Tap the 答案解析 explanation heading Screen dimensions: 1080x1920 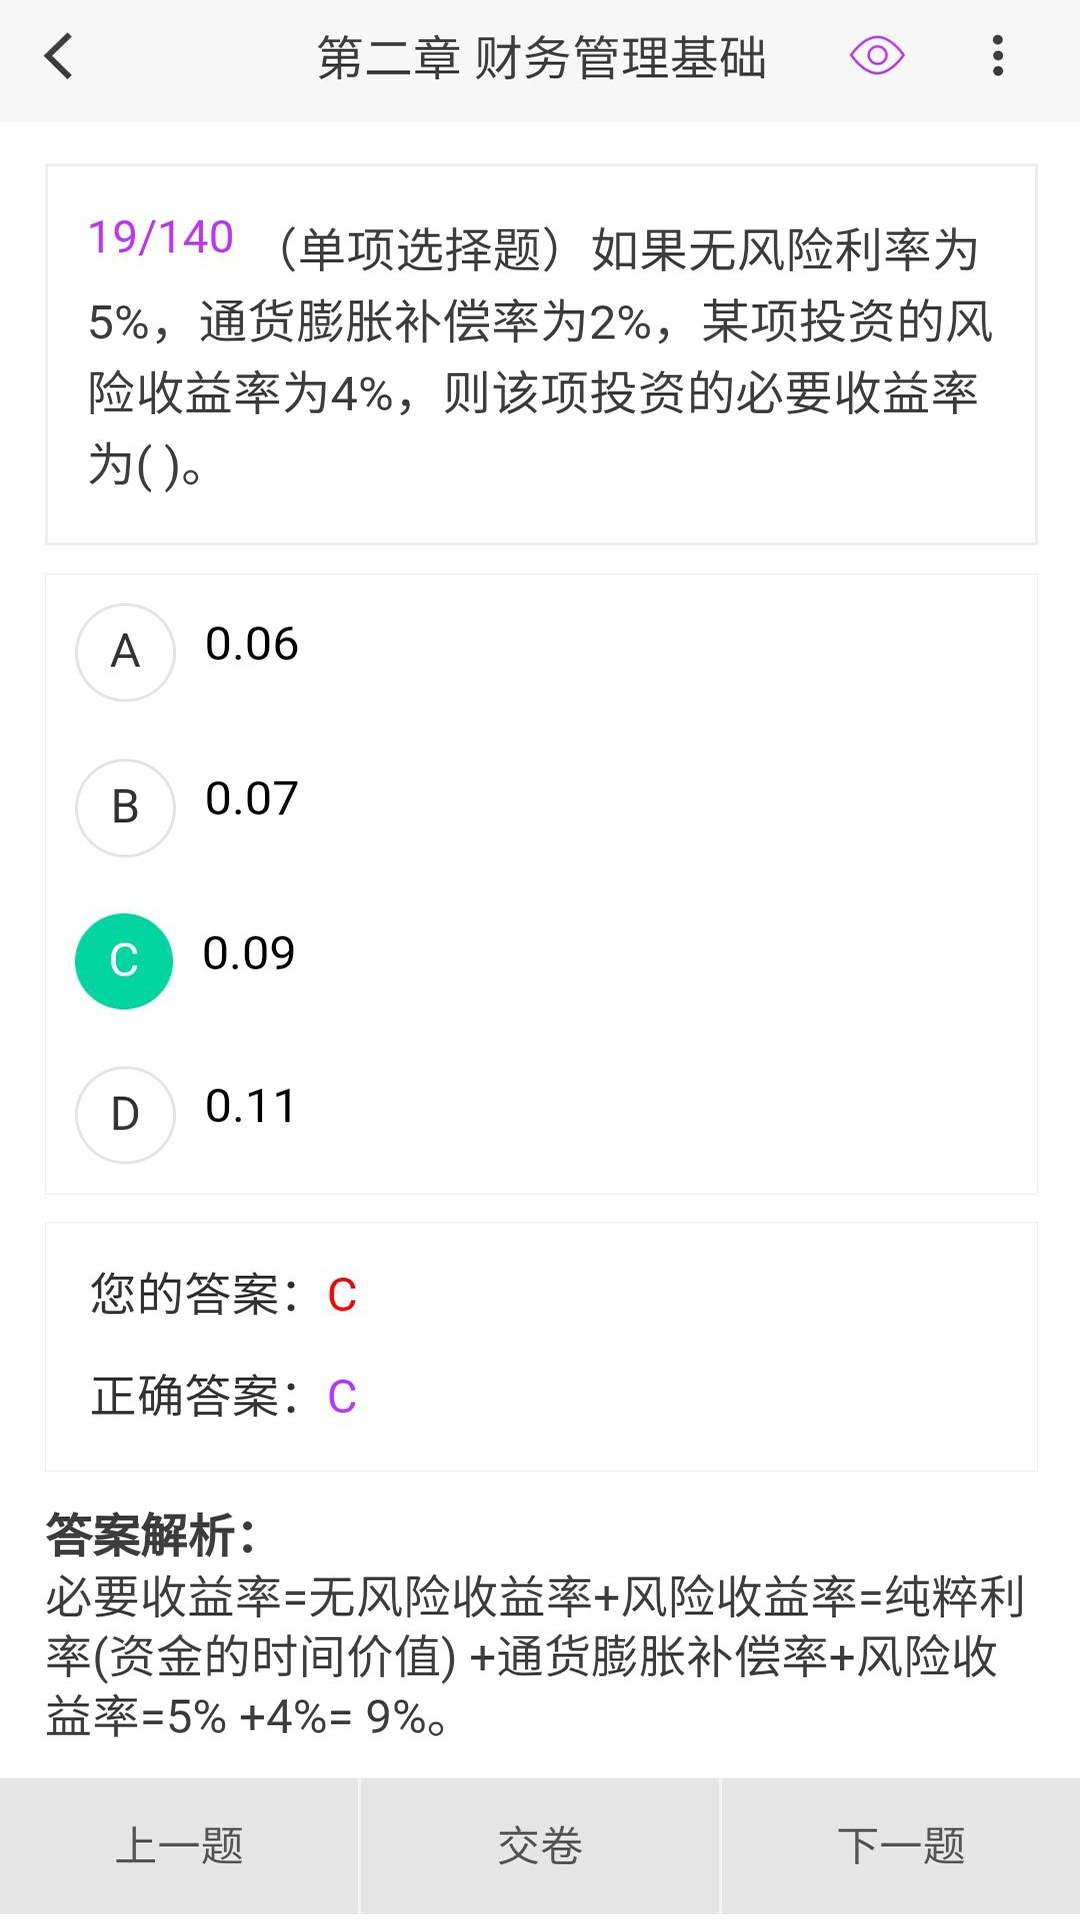pos(150,1535)
